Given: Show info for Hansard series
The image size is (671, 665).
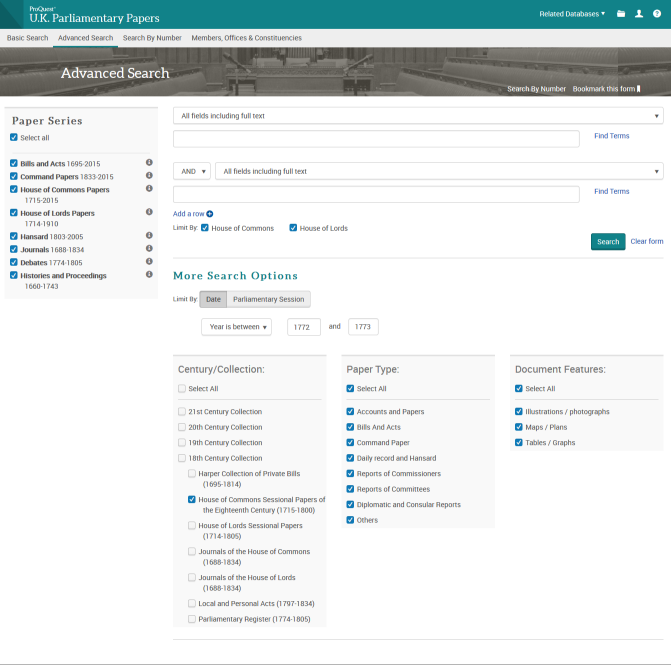Looking at the screenshot, I should [149, 235].
